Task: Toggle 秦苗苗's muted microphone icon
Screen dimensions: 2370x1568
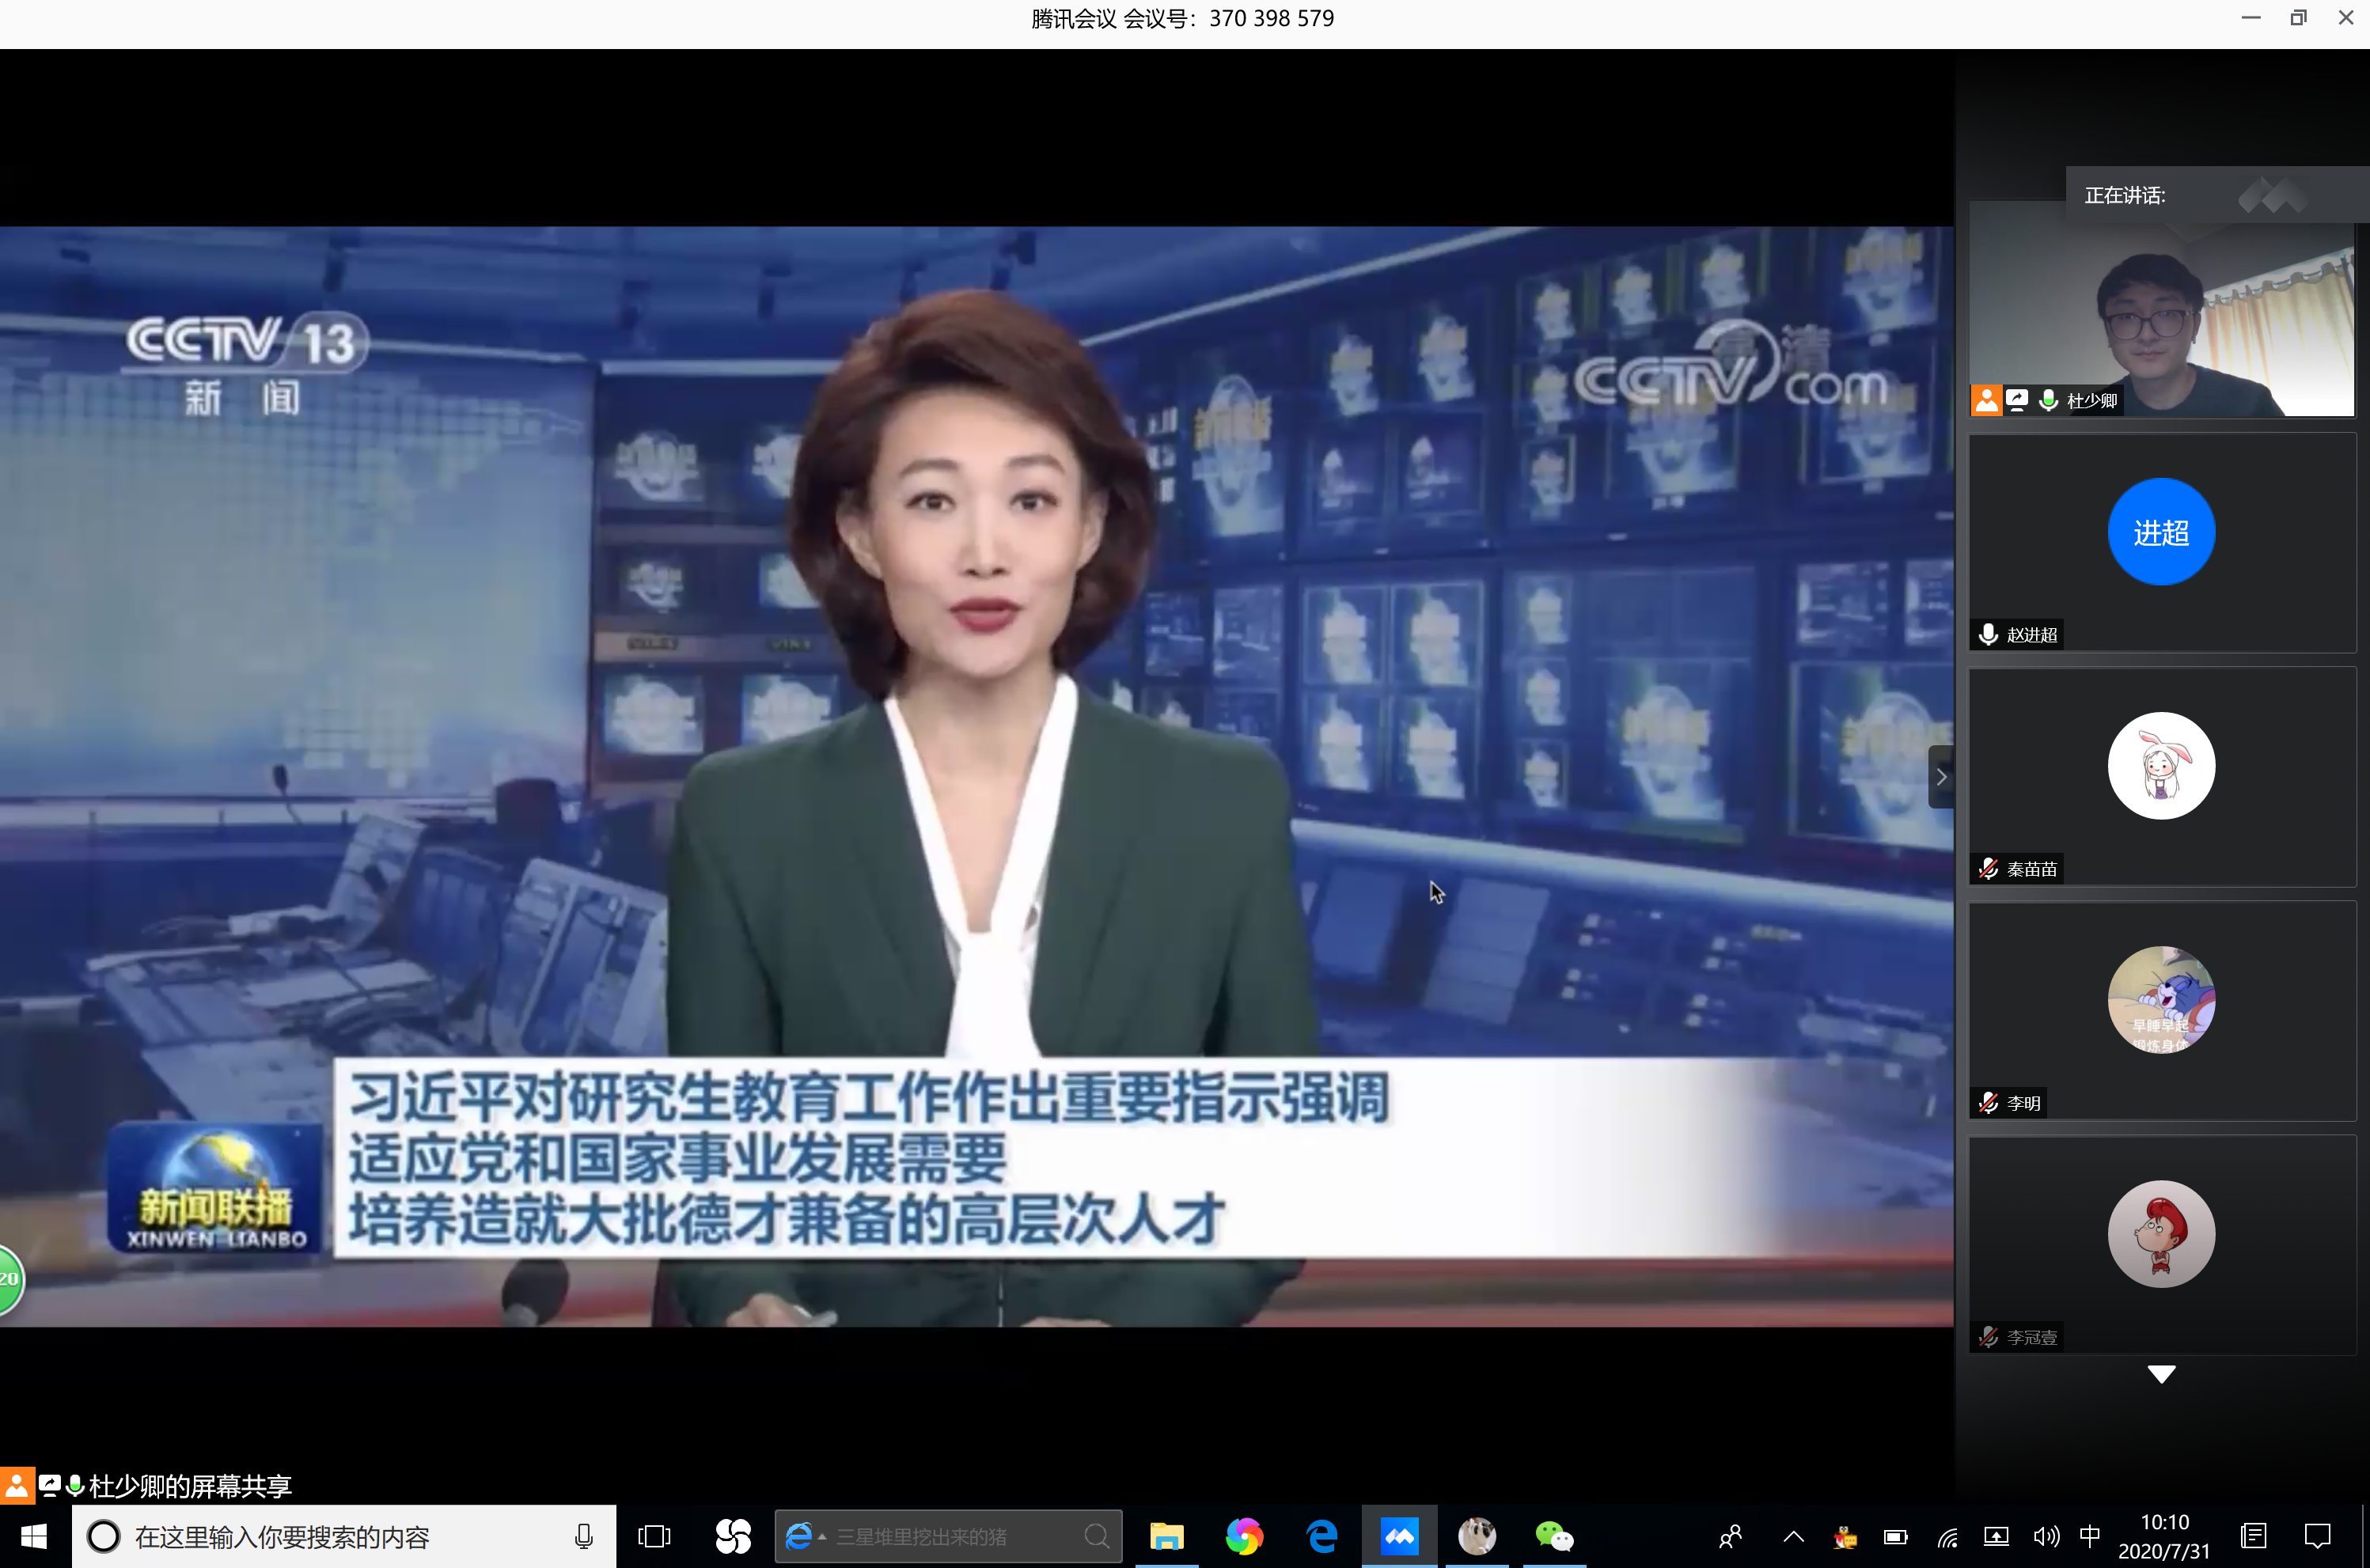Action: [1988, 869]
